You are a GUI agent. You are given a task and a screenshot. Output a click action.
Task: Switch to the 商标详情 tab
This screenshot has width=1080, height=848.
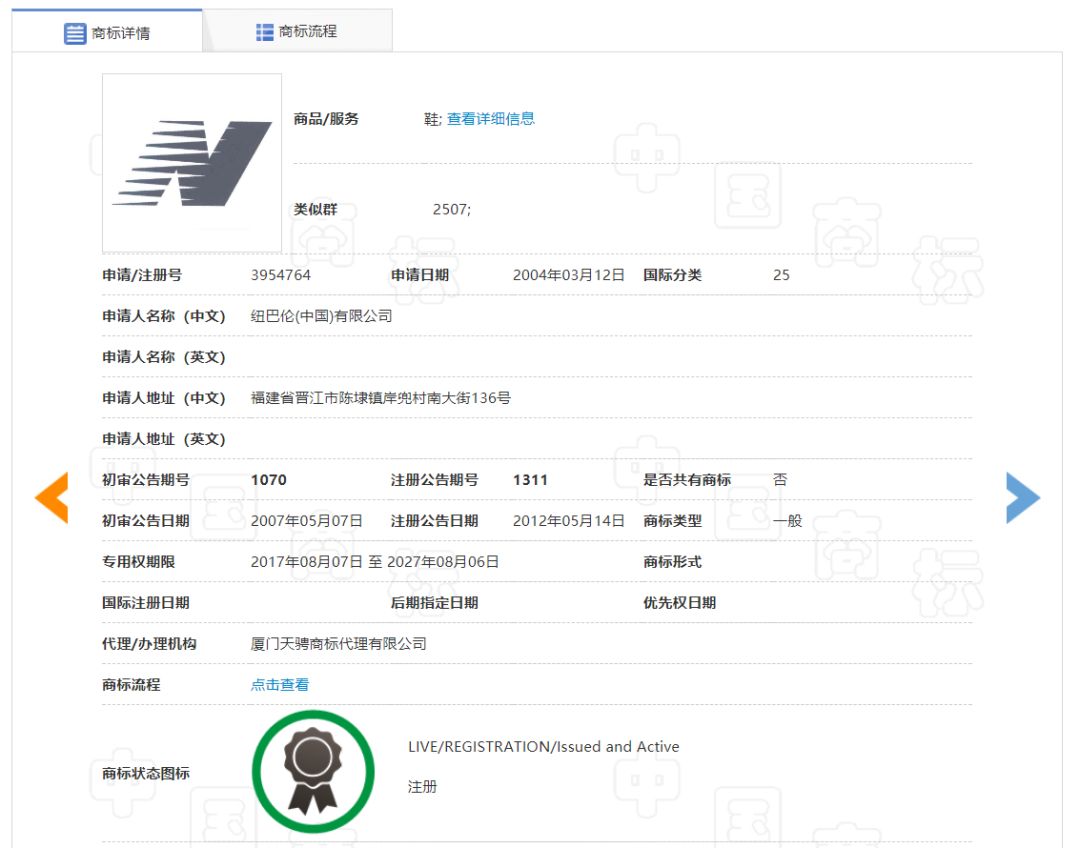pos(107,32)
